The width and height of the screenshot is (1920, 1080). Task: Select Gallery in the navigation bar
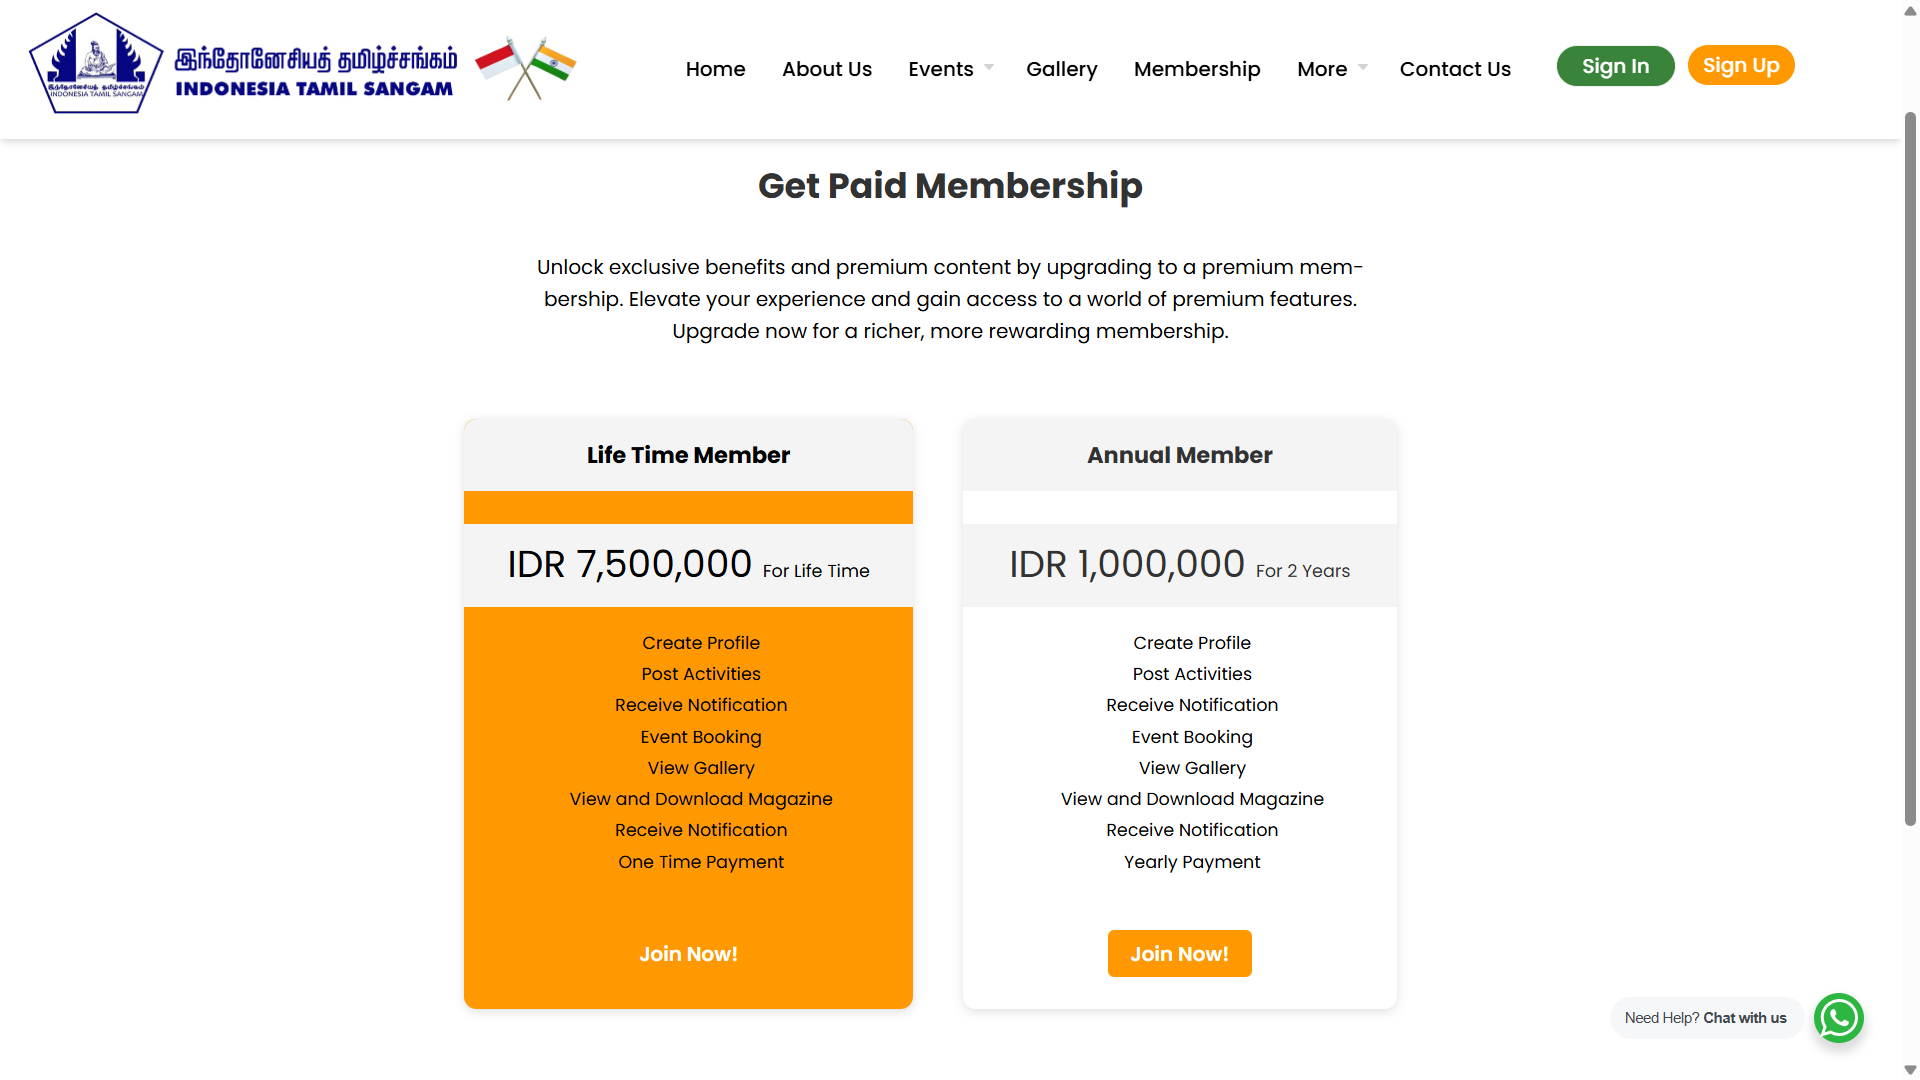(x=1061, y=69)
